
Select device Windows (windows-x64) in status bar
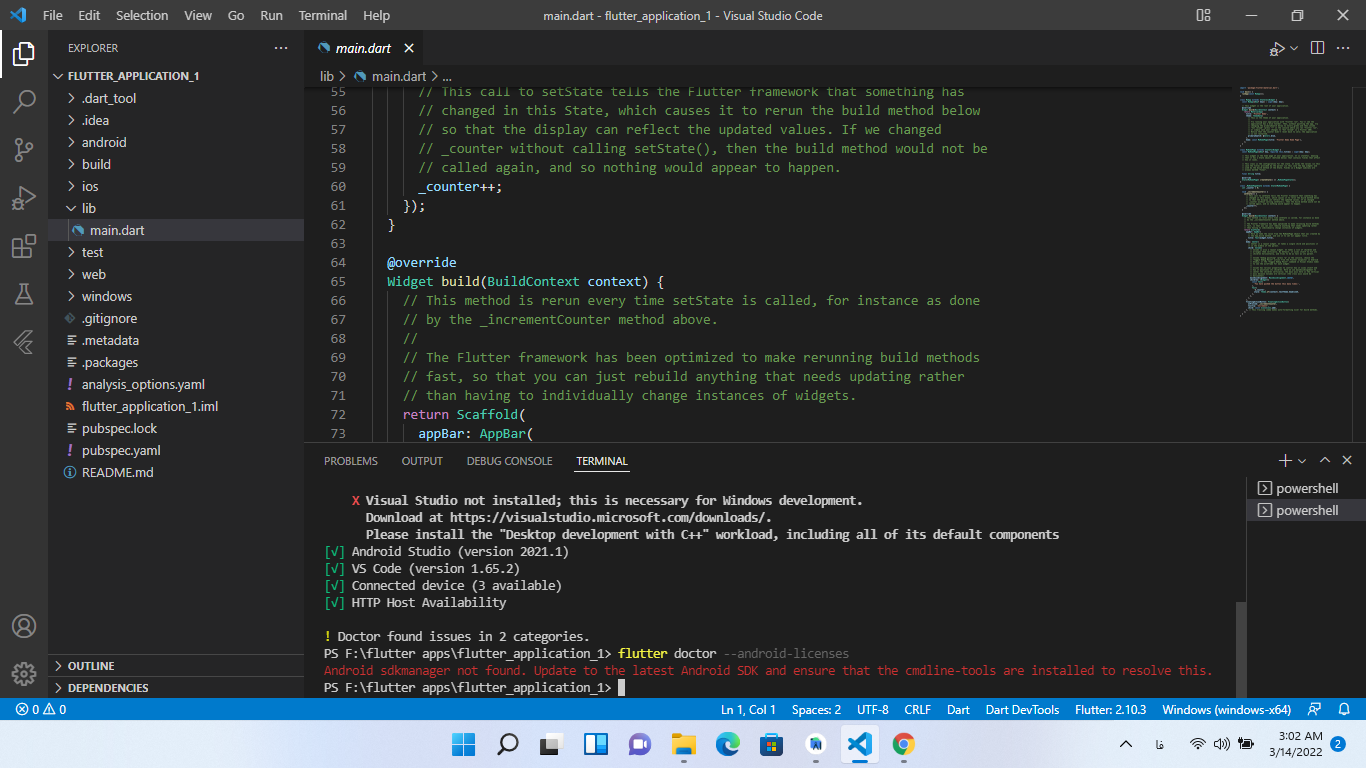point(1226,709)
